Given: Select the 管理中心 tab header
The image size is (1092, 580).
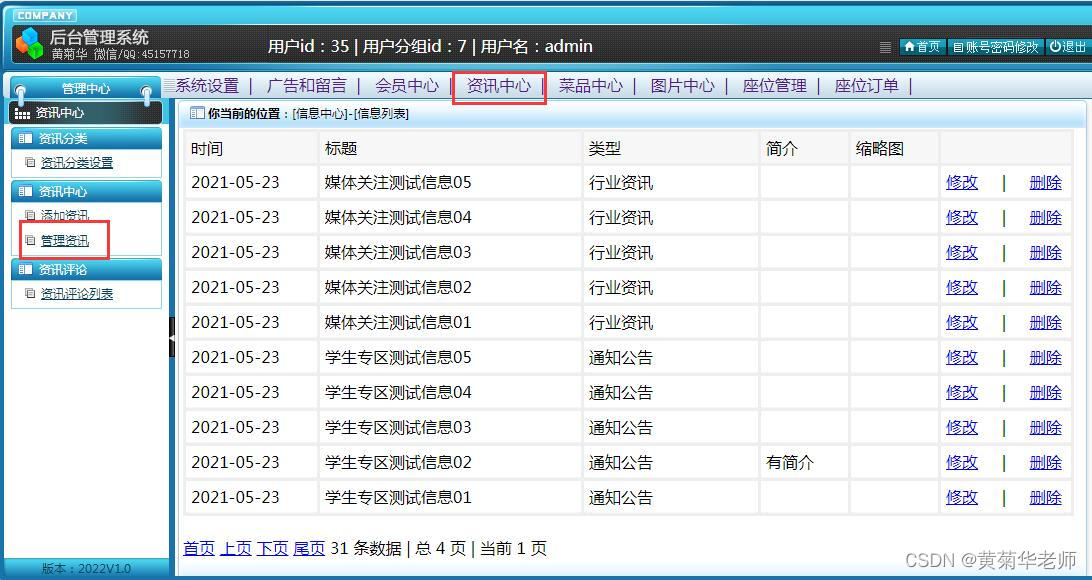Looking at the screenshot, I should tap(86, 88).
